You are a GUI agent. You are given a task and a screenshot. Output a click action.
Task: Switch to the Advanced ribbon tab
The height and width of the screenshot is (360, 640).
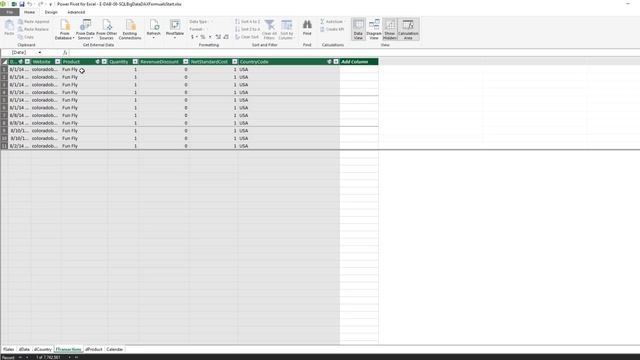click(x=76, y=12)
